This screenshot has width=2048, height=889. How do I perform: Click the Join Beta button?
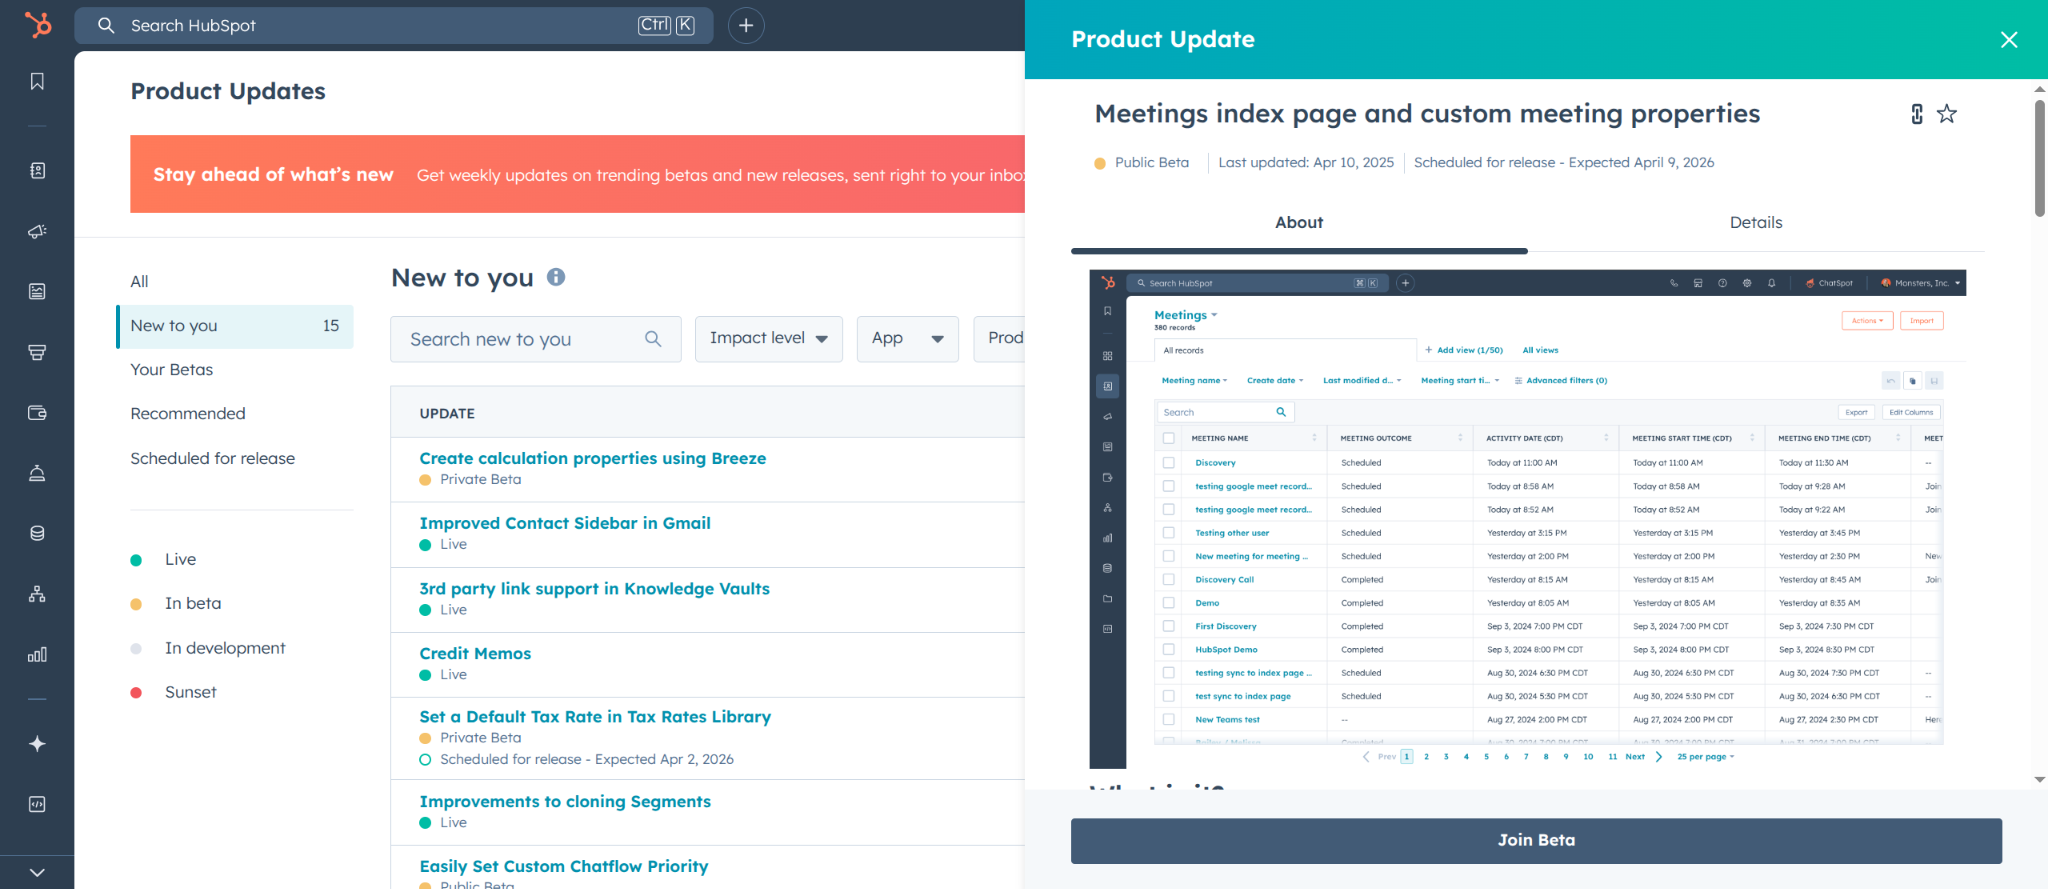(x=1536, y=841)
